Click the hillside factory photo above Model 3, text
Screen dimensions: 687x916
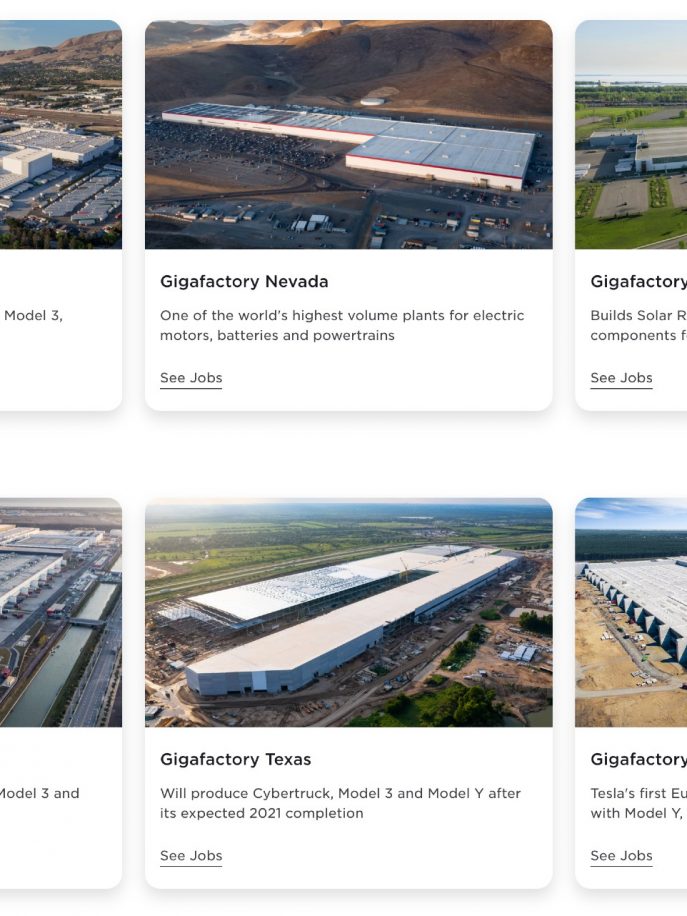click(61, 135)
